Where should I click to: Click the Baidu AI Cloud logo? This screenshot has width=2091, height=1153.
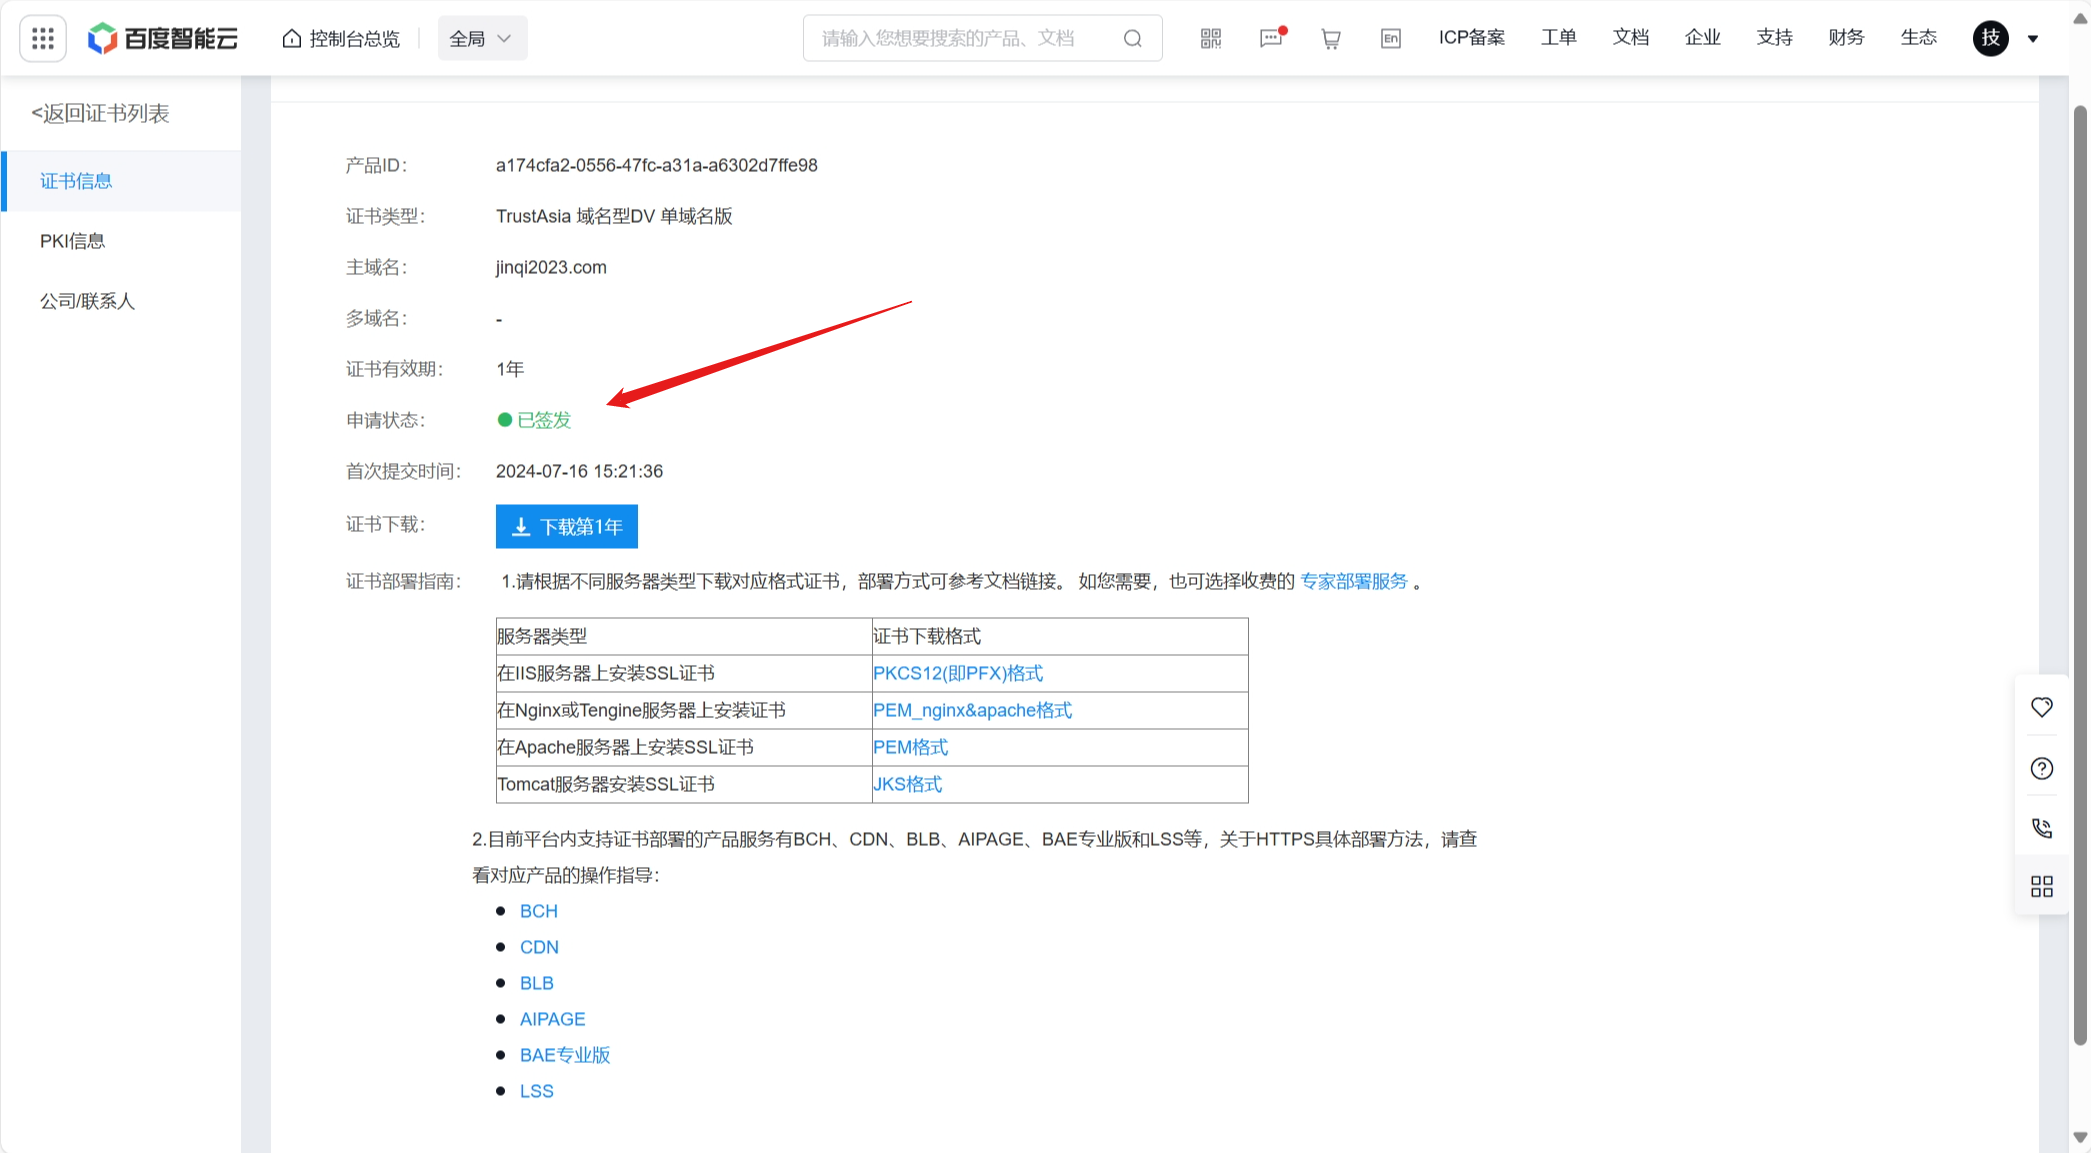(x=163, y=39)
